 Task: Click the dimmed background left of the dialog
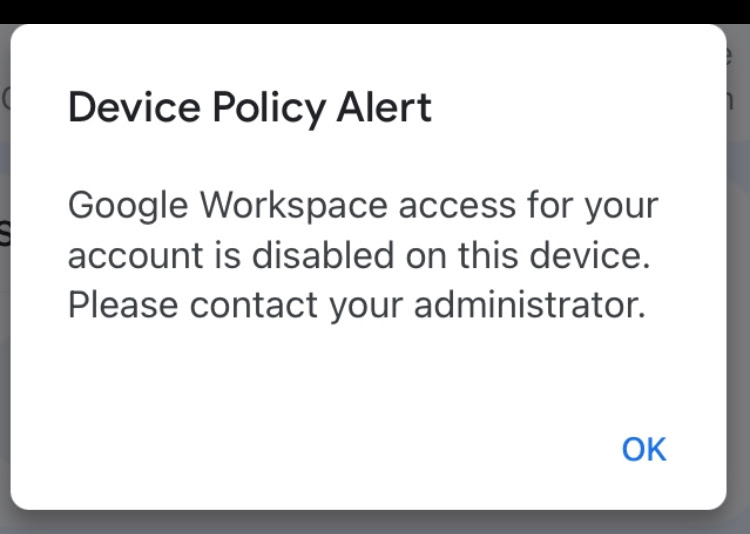[x=5, y=300]
